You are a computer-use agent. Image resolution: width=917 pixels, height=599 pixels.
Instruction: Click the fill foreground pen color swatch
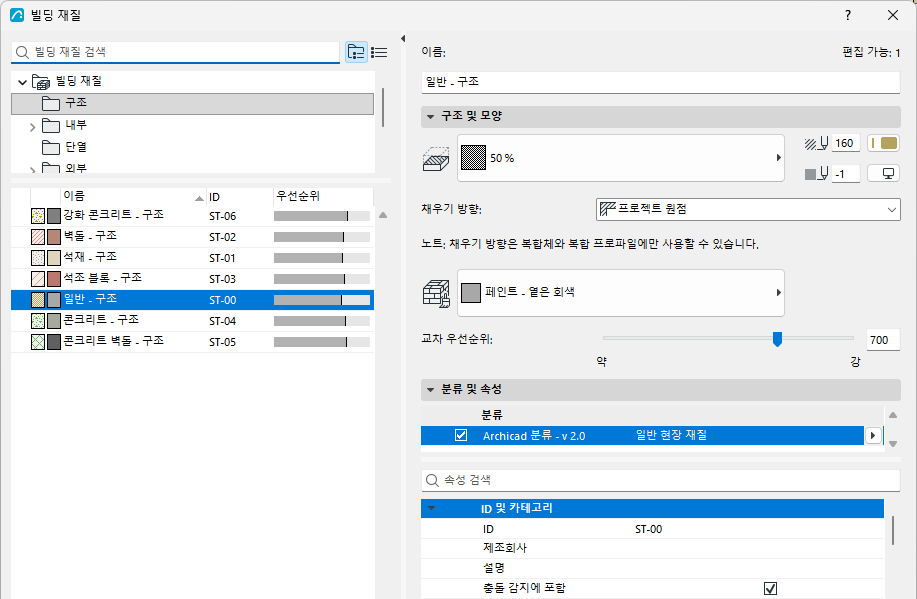pyautogui.click(x=883, y=143)
